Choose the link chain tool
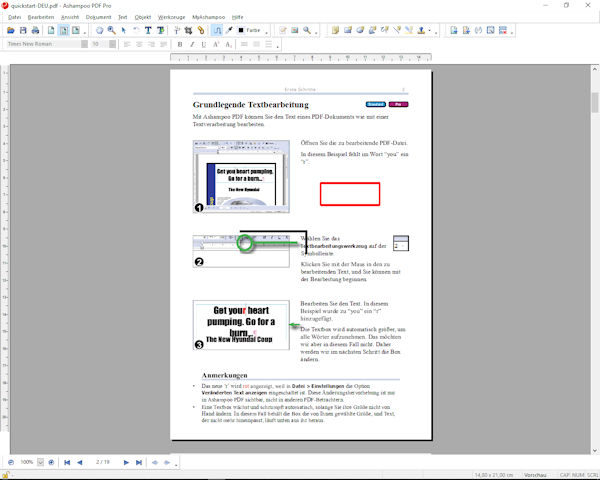This screenshot has width=600, height=480. [201, 30]
